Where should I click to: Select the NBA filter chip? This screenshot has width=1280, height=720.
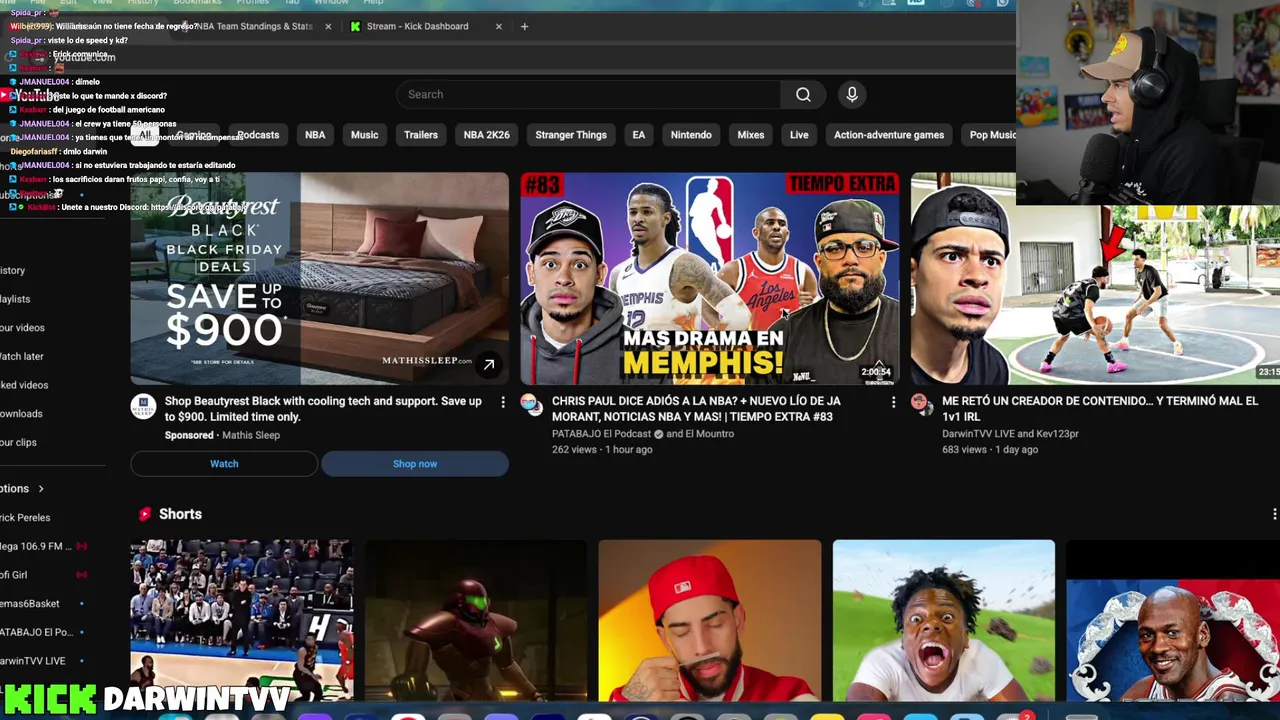coord(315,135)
